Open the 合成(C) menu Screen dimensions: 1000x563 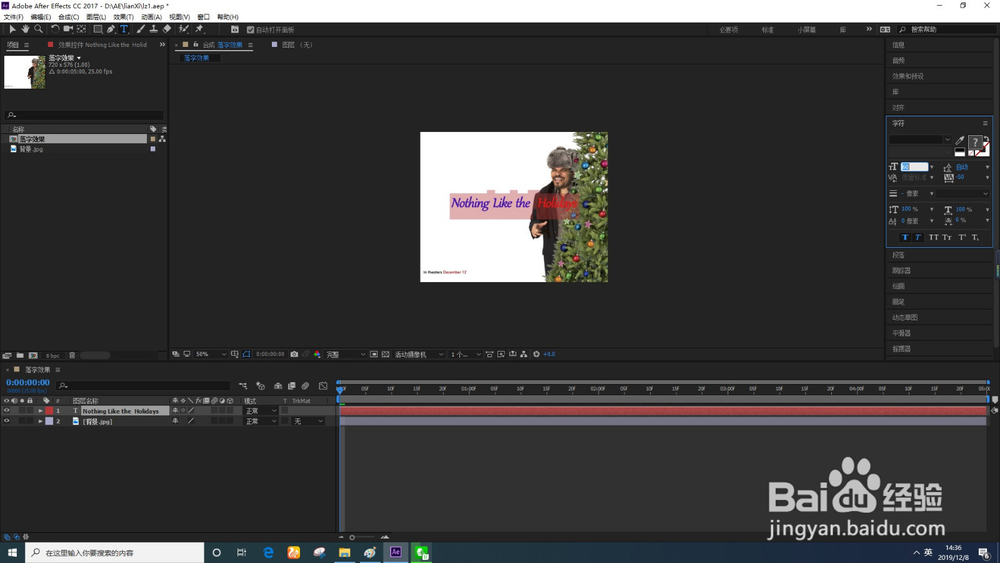click(68, 17)
